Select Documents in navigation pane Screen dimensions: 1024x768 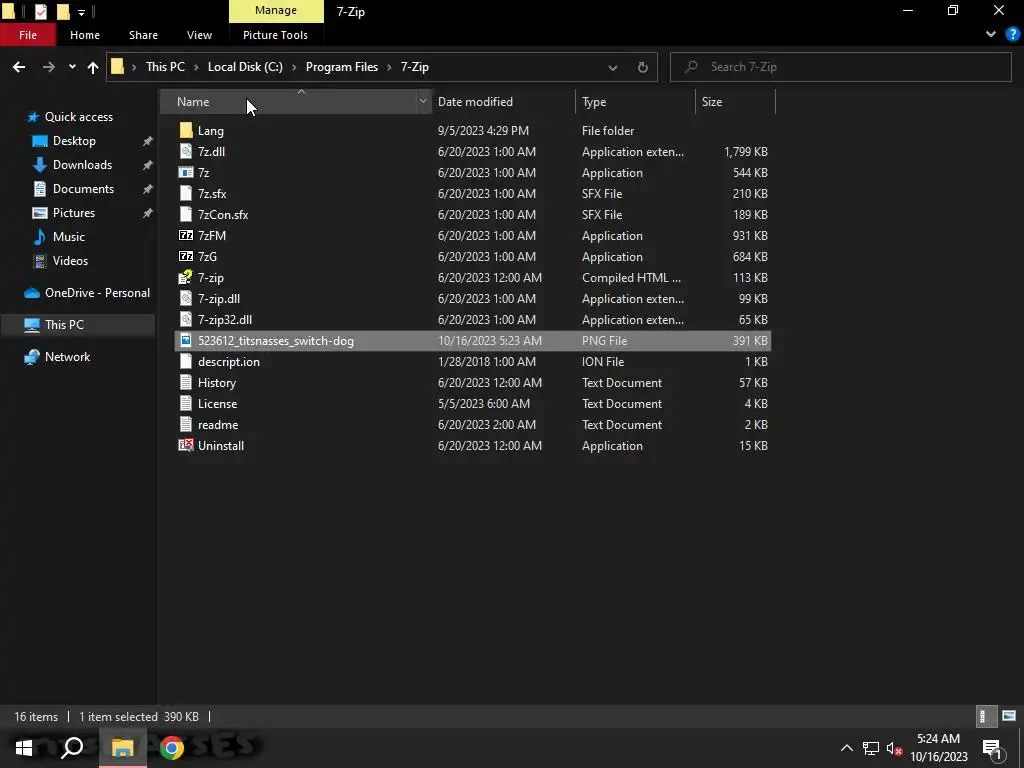[x=83, y=189]
